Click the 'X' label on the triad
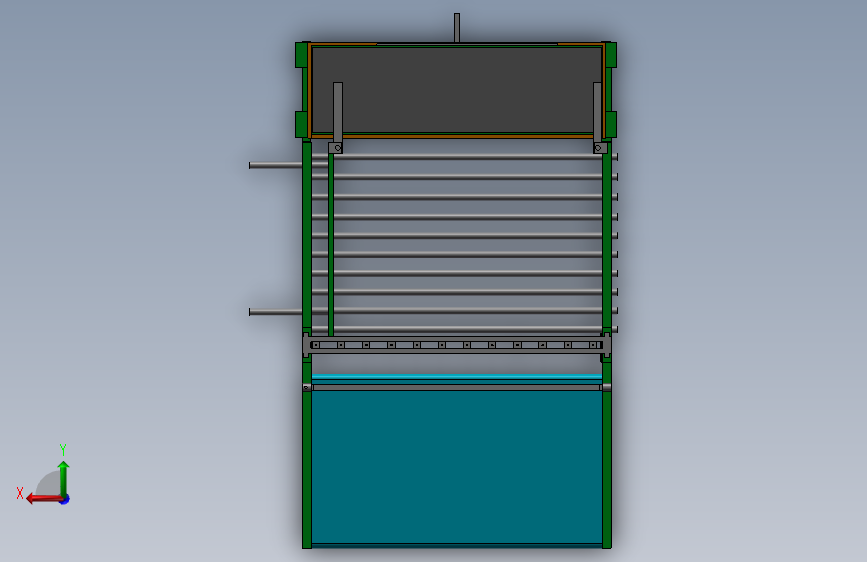Viewport: 867px width, 562px height. point(20,493)
